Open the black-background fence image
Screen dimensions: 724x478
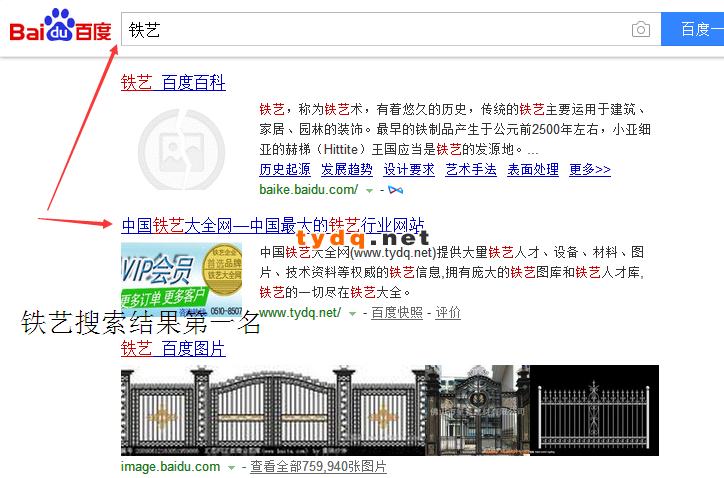(594, 411)
